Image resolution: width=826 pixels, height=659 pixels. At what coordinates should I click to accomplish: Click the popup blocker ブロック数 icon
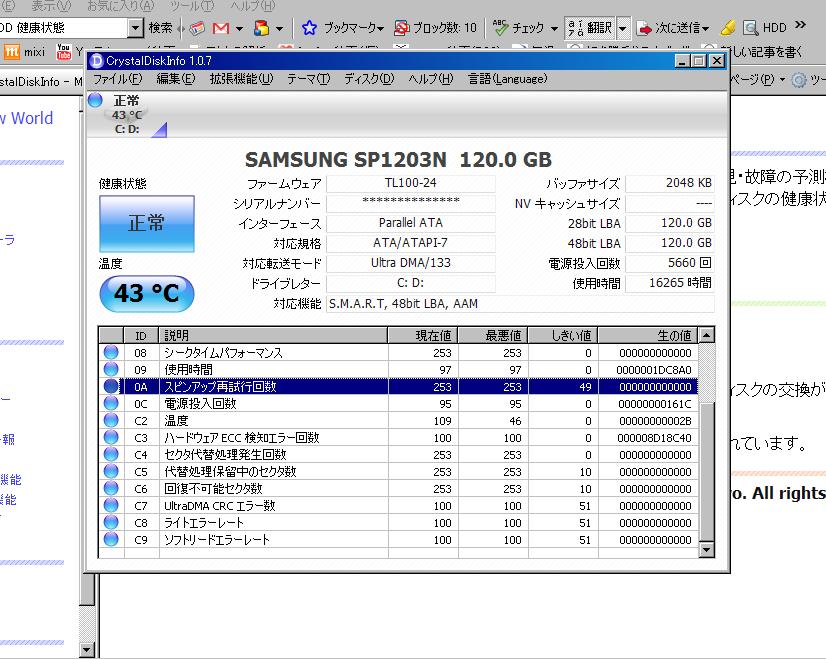tap(401, 28)
